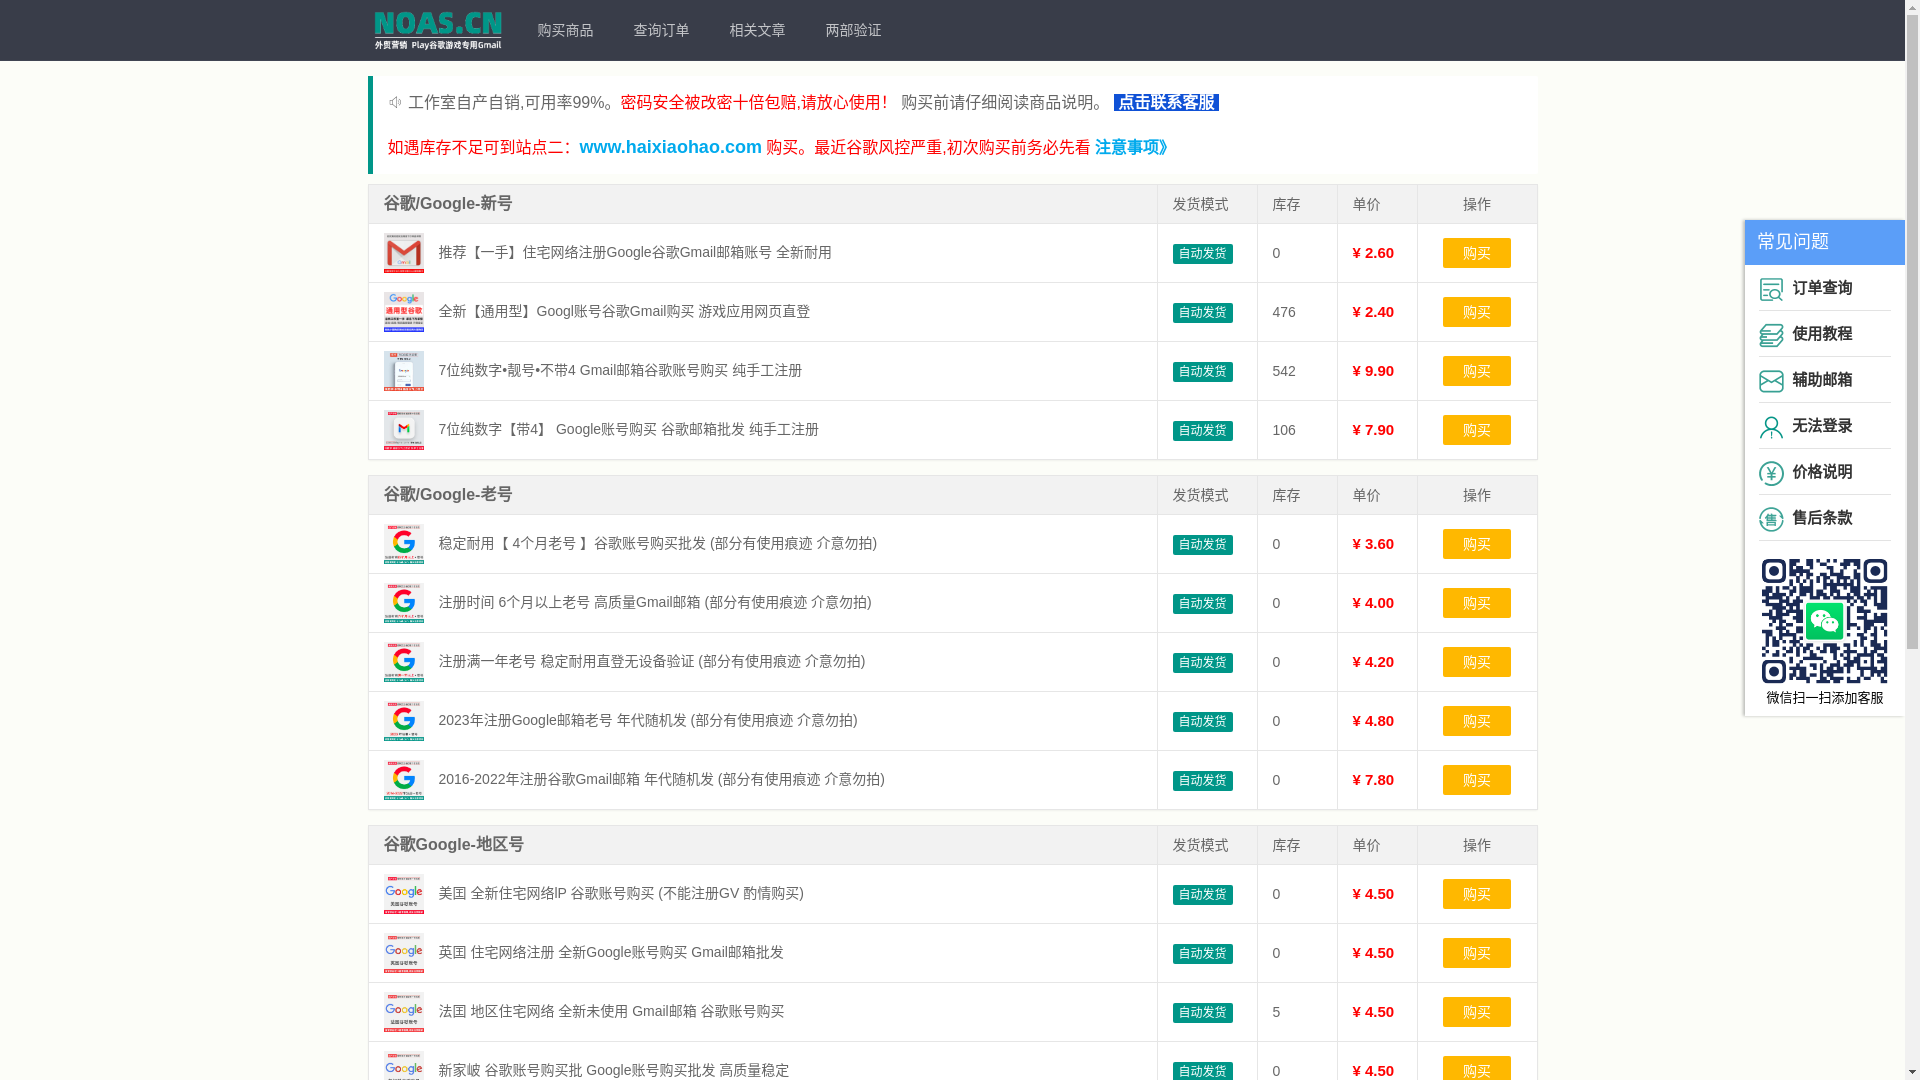Click the Google icon for 2023年注册 row
The width and height of the screenshot is (1920, 1080).
[404, 721]
